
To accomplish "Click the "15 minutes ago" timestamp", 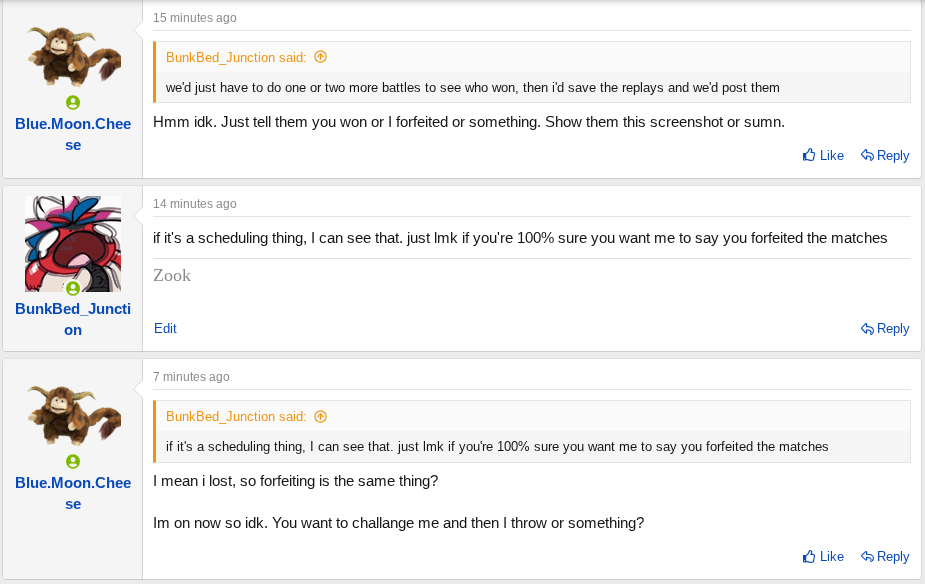I will point(195,18).
